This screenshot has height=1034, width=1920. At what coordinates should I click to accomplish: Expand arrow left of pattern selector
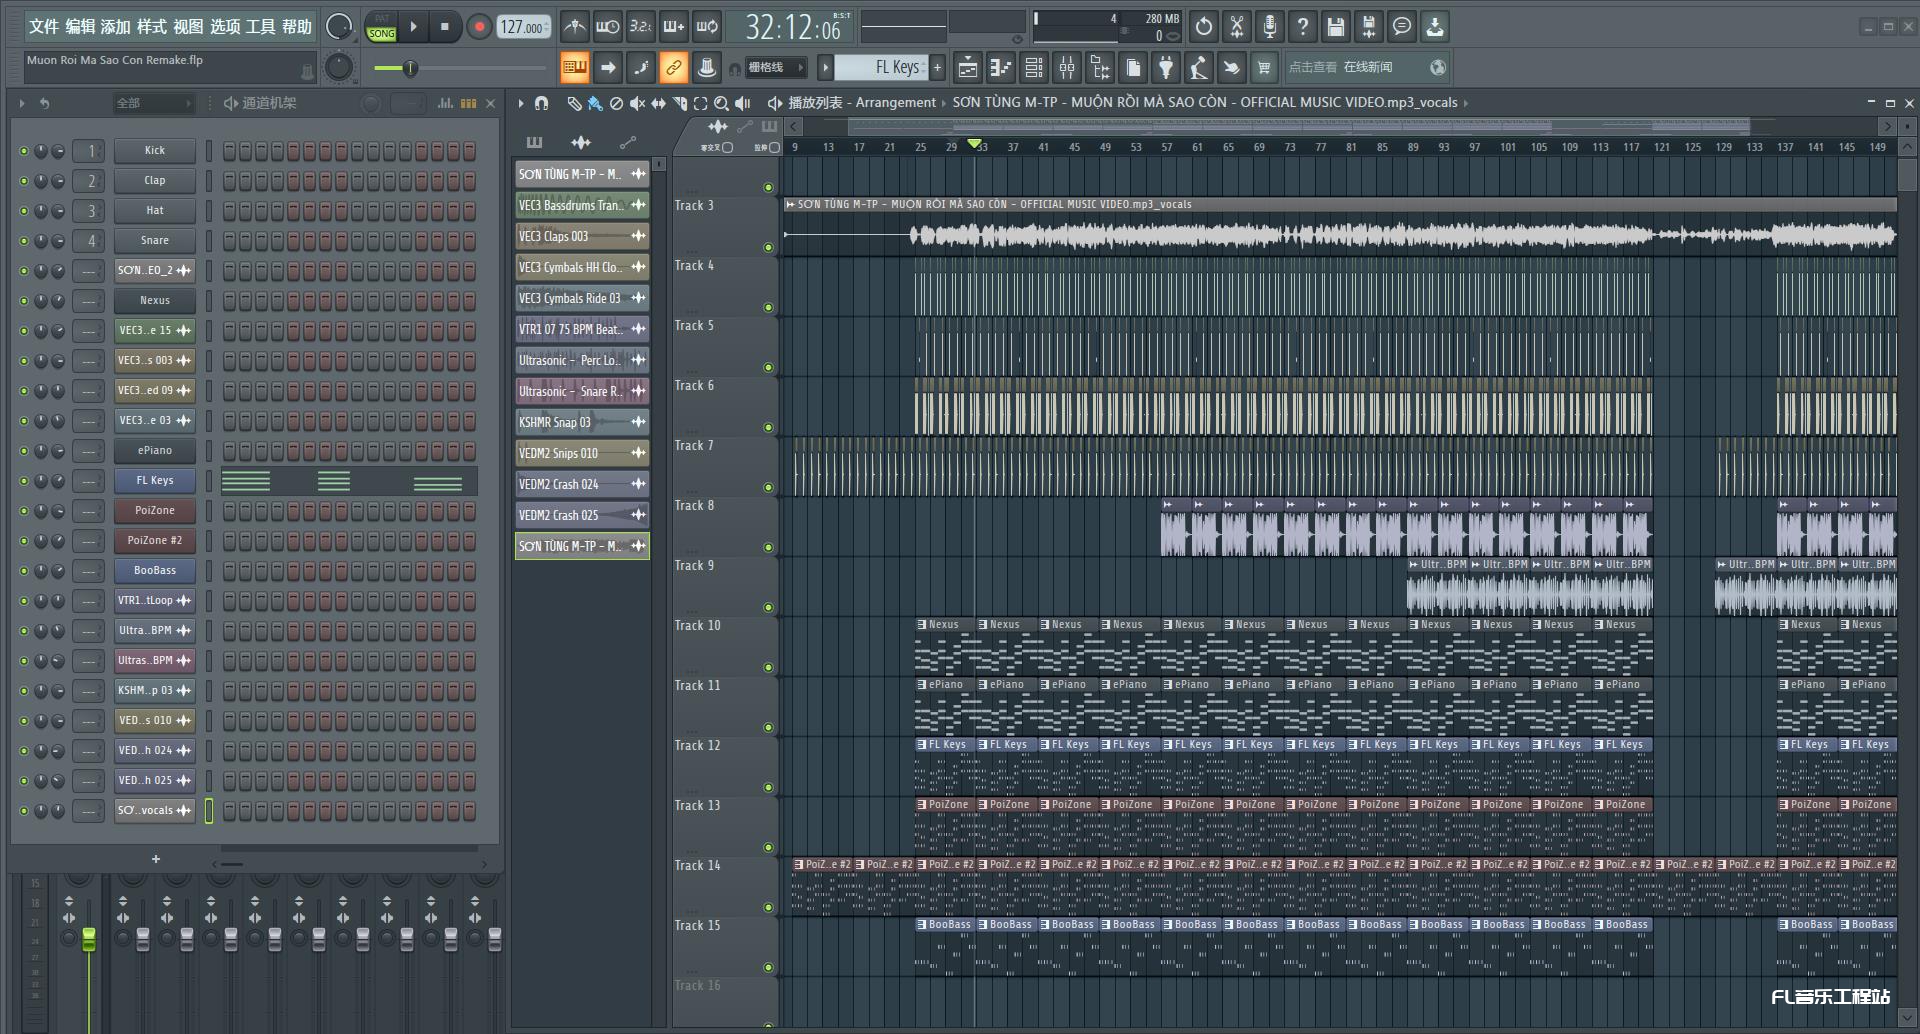(825, 67)
